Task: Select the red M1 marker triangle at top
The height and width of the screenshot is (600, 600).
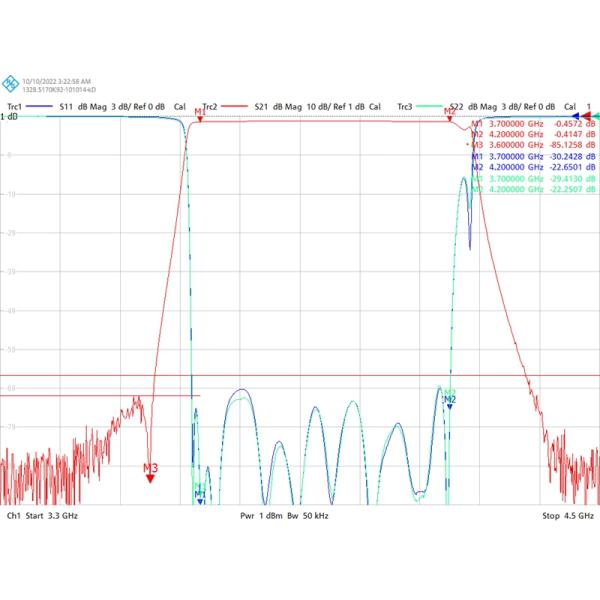Action: click(200, 119)
